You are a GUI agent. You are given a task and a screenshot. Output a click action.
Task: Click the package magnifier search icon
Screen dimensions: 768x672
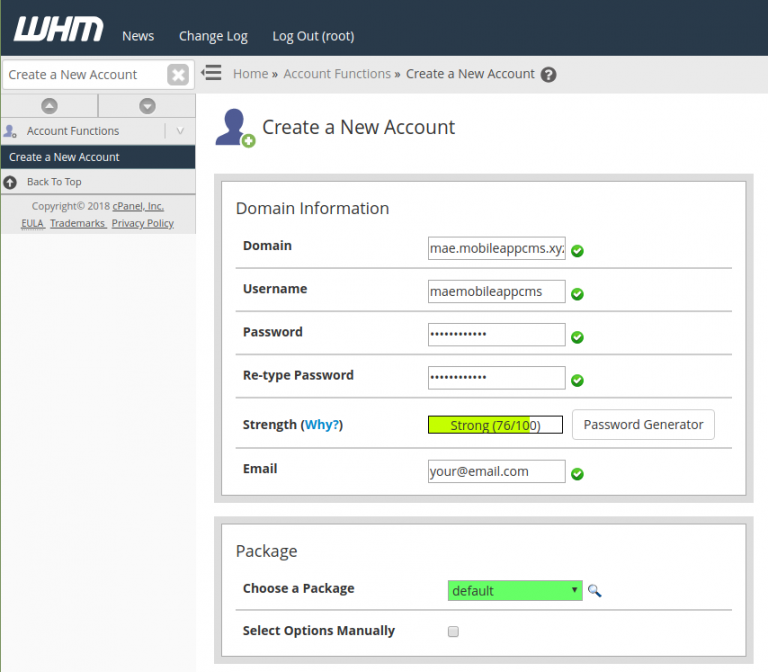(x=595, y=591)
